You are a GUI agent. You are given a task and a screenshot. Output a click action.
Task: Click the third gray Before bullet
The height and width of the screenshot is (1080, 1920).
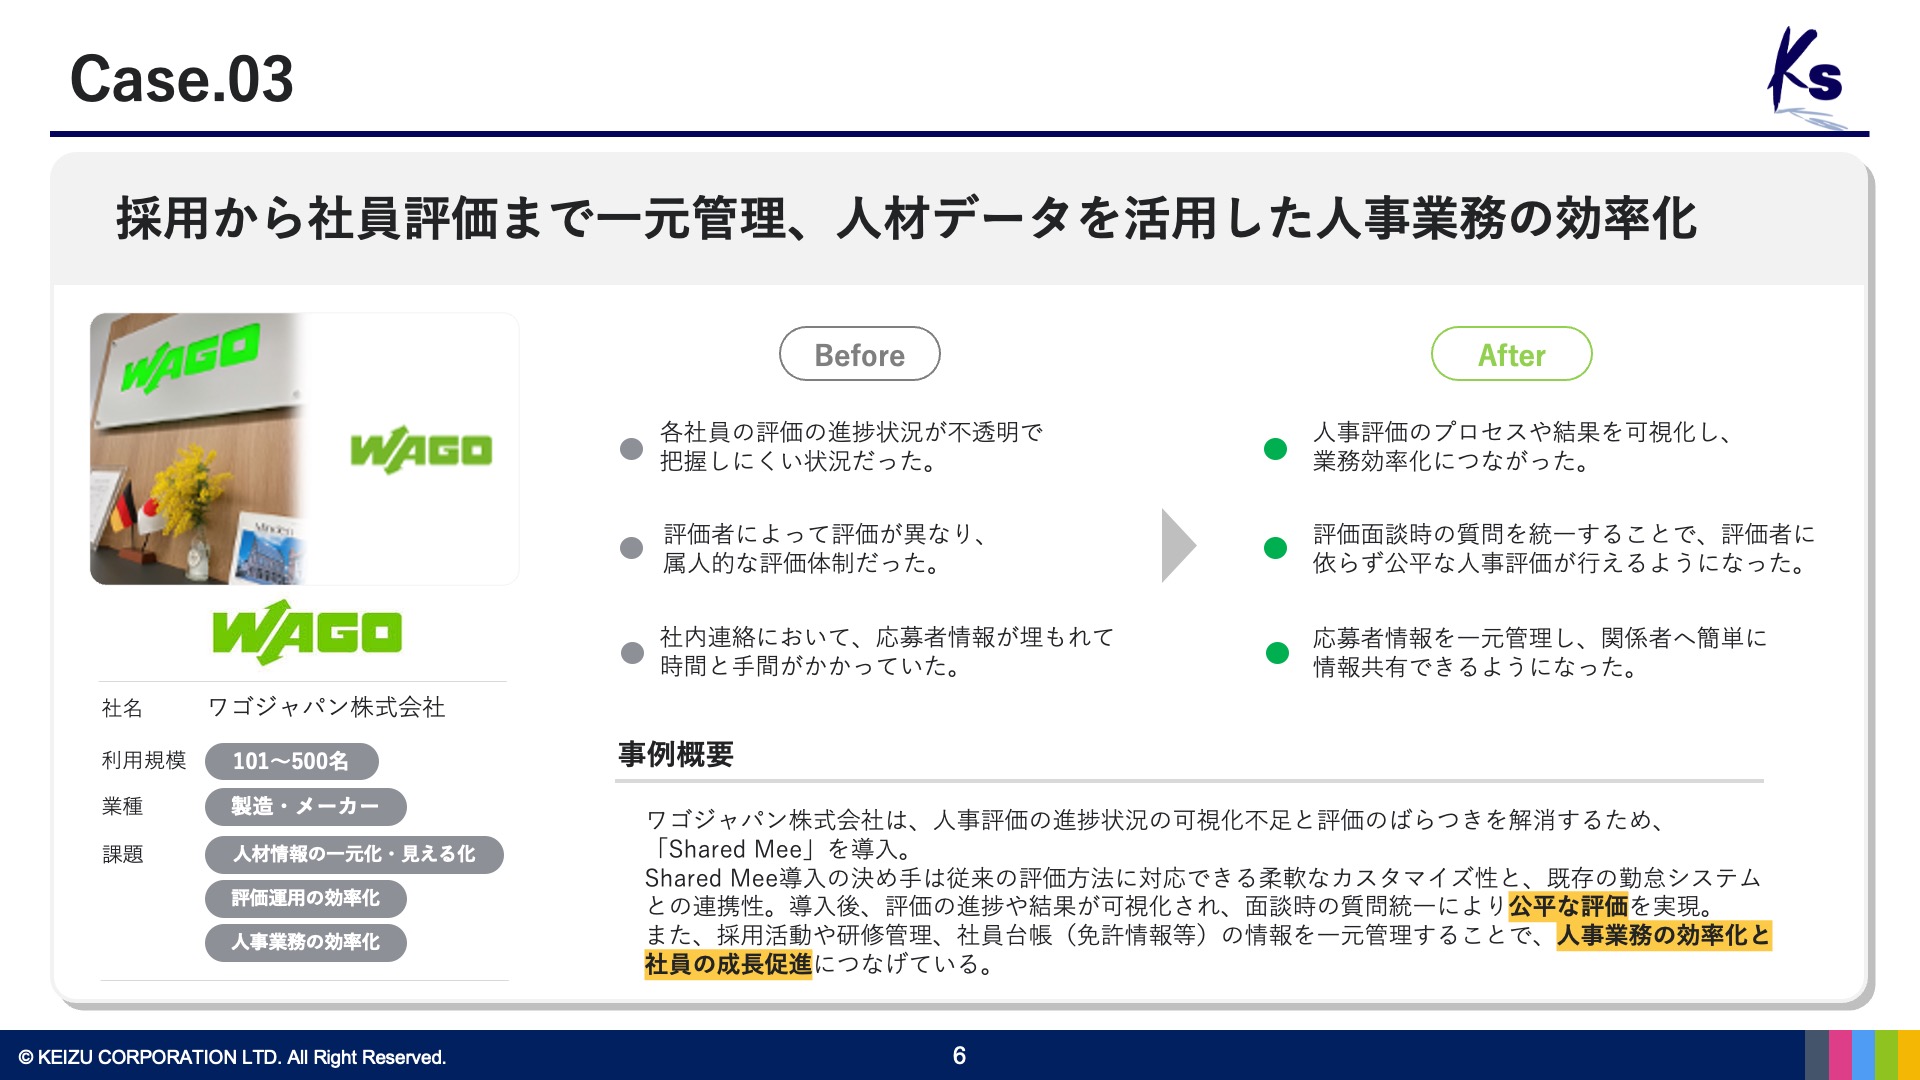(x=632, y=653)
